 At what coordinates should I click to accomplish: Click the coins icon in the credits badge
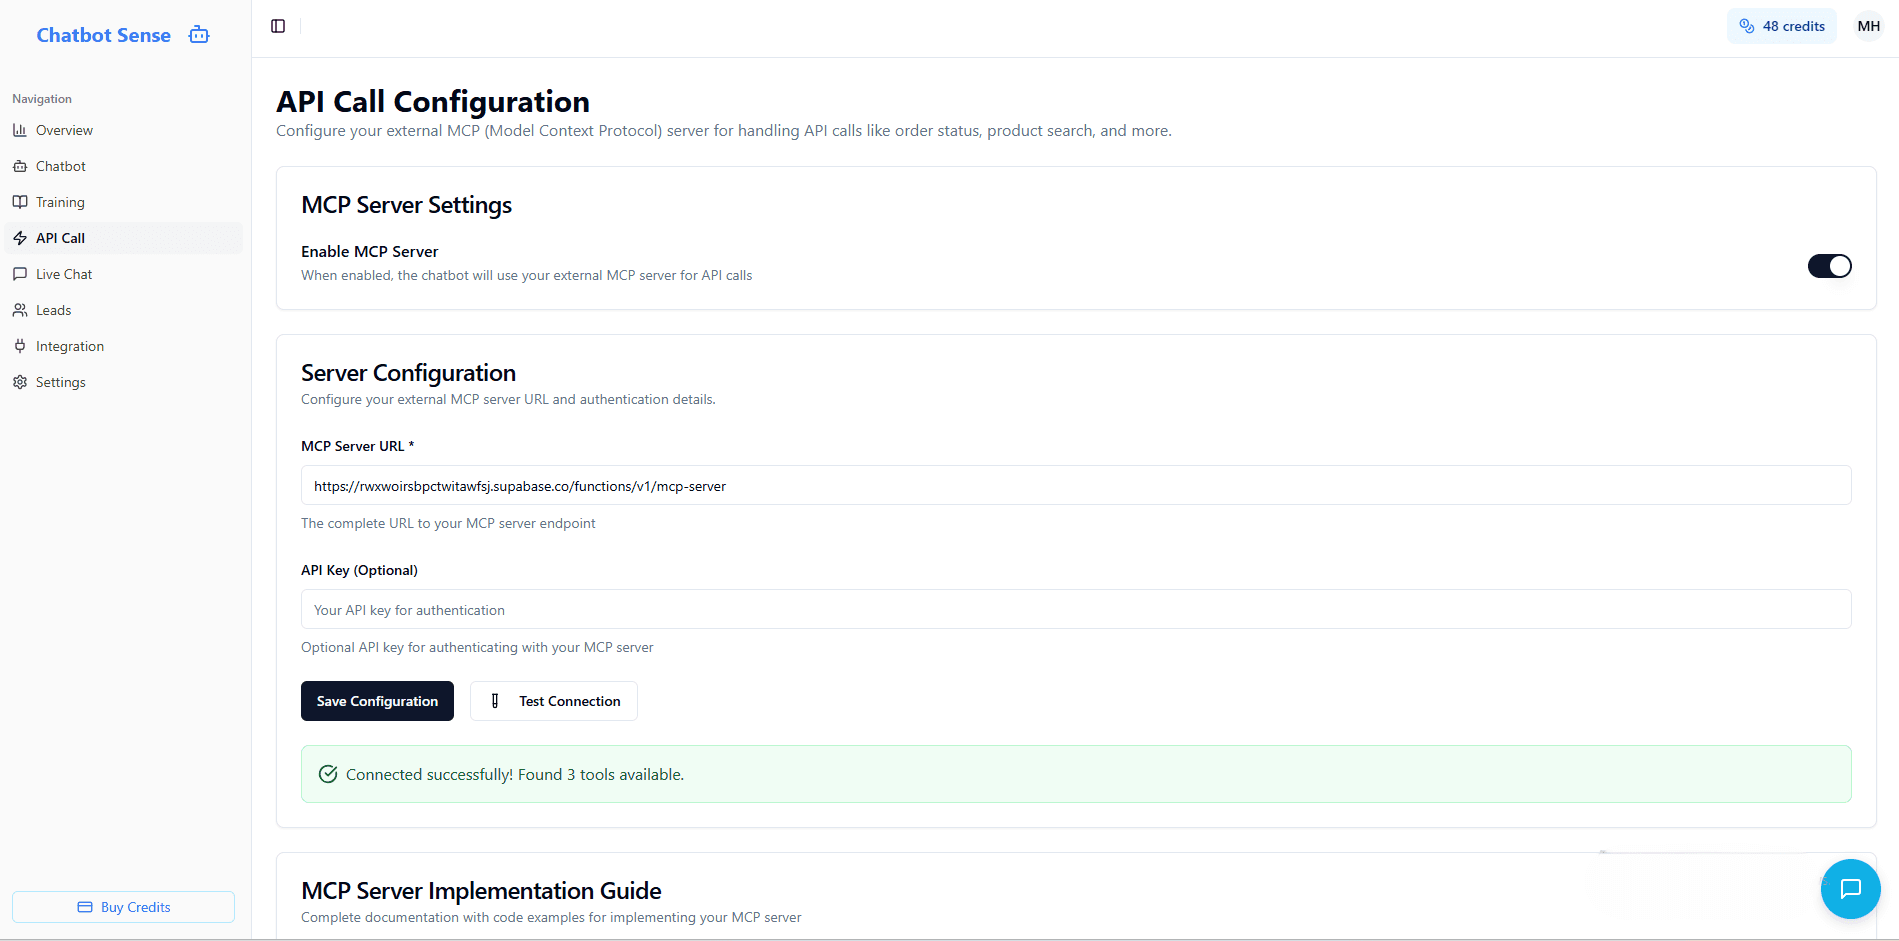(1747, 25)
